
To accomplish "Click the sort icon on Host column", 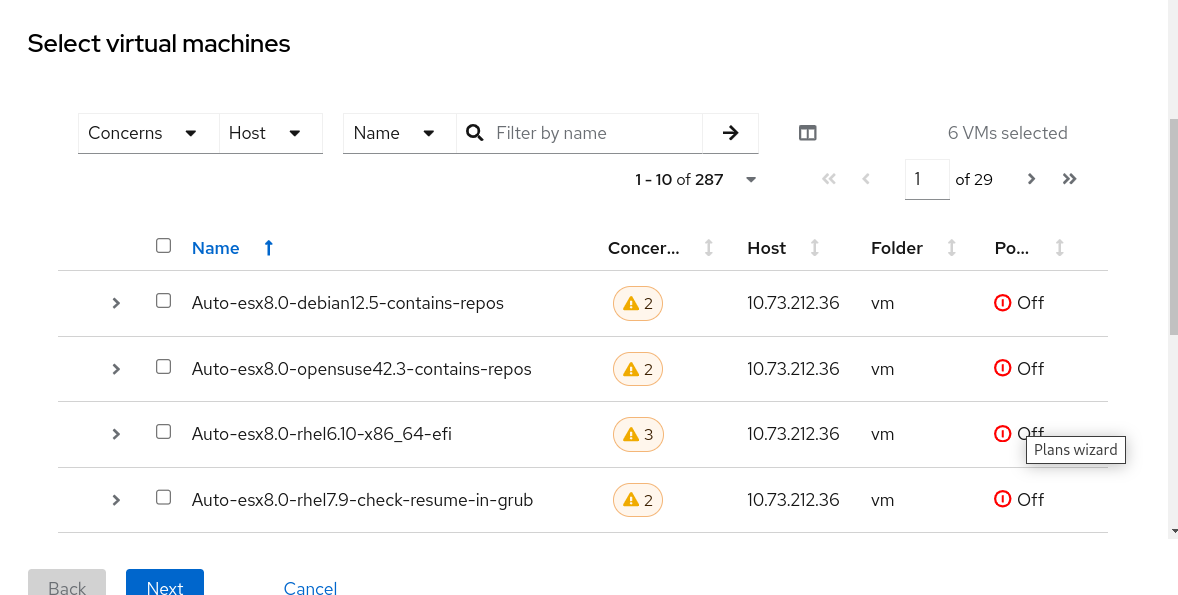I will 814,248.
